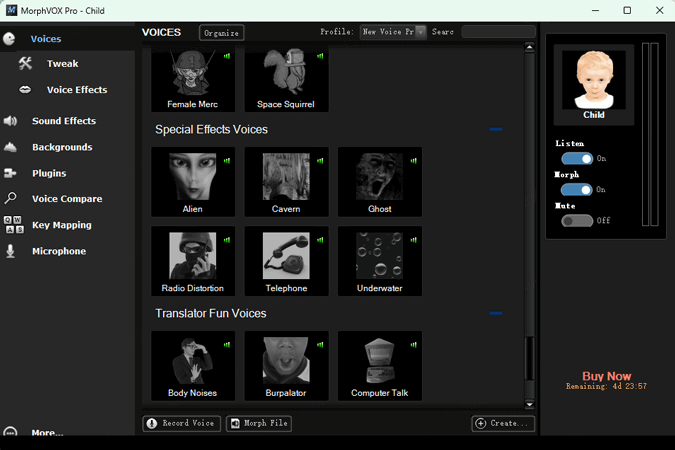Click the green signal icon on Female Merc
The height and width of the screenshot is (450, 675).
[227, 56]
